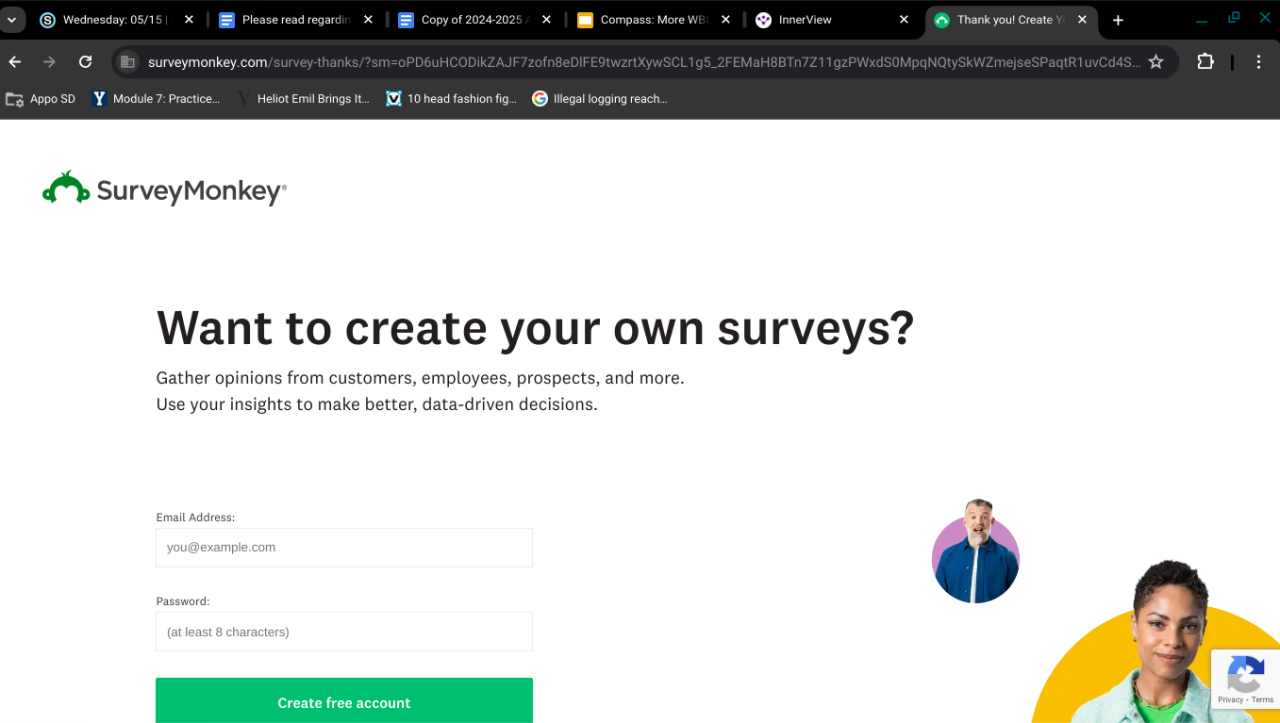The width and height of the screenshot is (1280, 723).
Task: Switch to the InnerView tab
Action: [x=834, y=20]
